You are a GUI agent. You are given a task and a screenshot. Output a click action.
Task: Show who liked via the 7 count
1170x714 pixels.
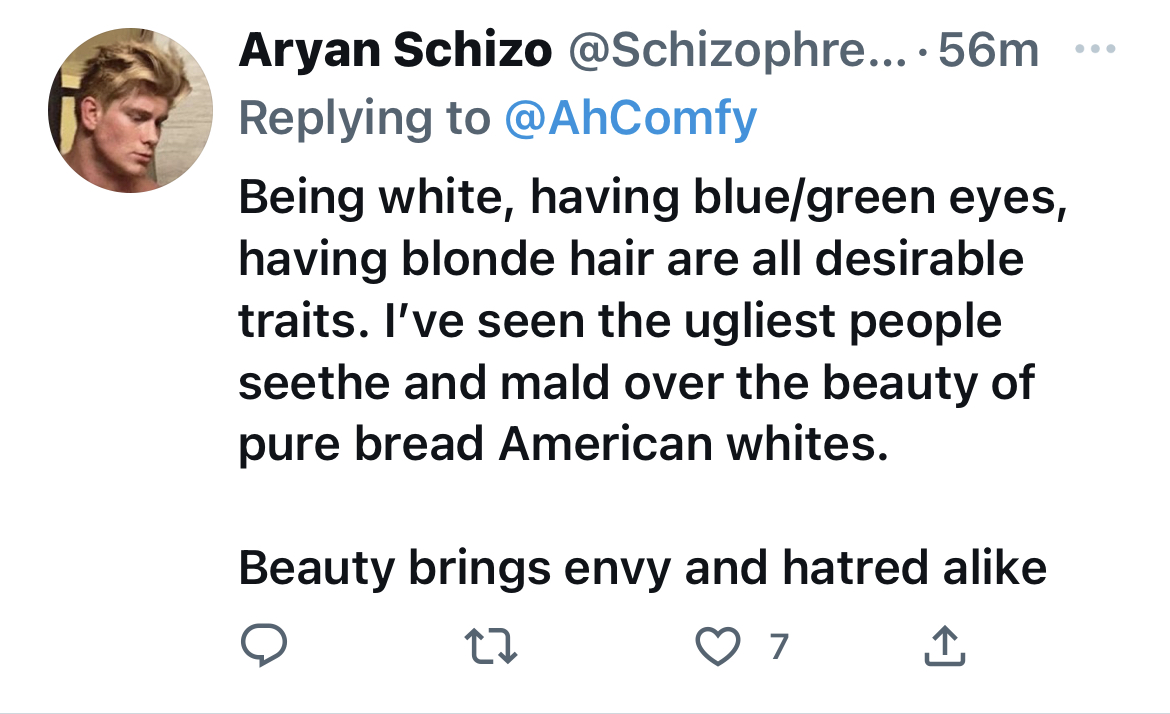(x=779, y=646)
